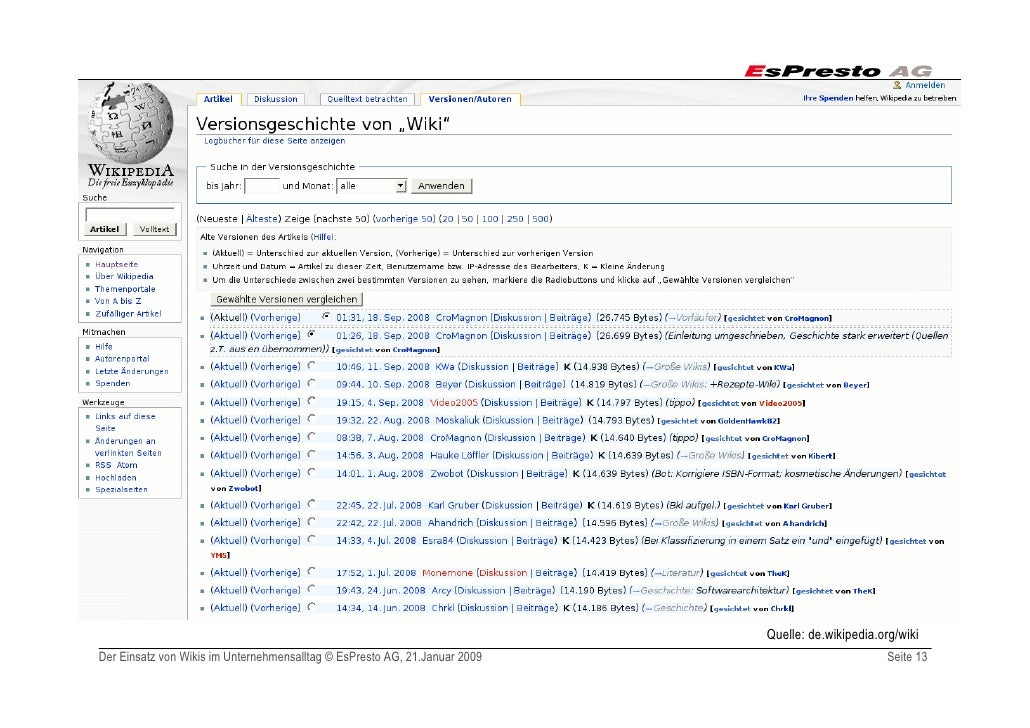
Task: Open user Karl Gruber's profile link
Action: pyautogui.click(x=453, y=505)
